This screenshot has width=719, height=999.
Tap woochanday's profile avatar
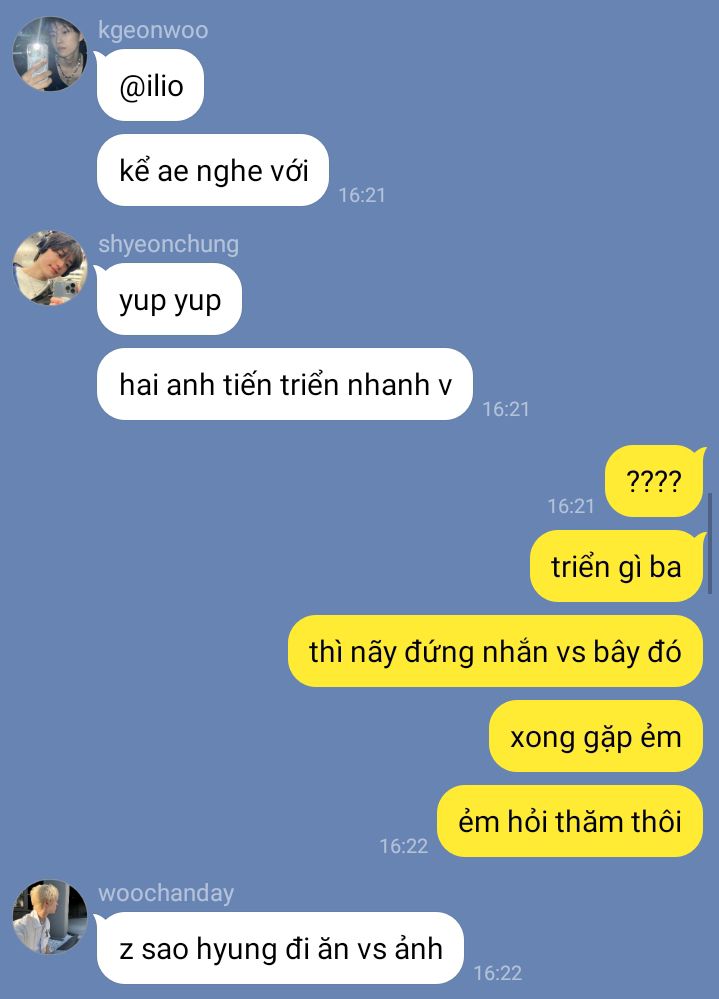click(50, 917)
